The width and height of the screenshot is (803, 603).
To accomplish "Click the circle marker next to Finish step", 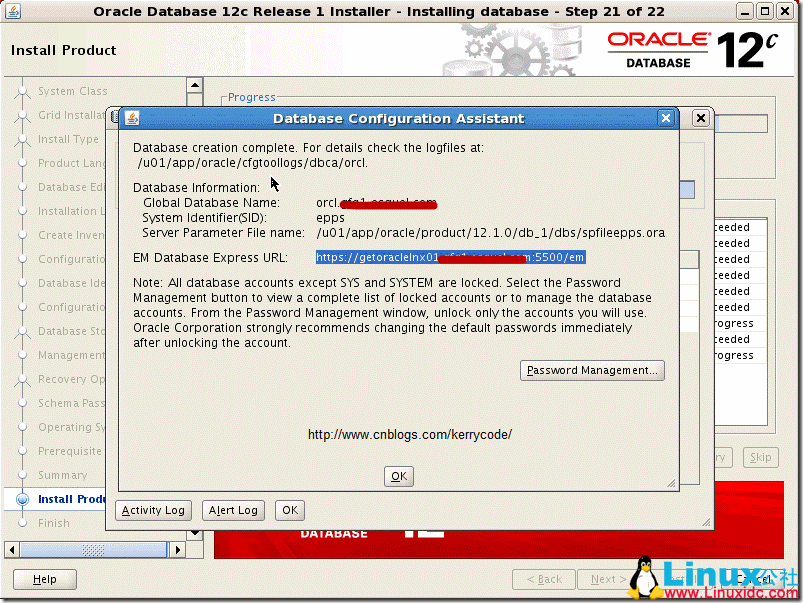I will [x=22, y=523].
